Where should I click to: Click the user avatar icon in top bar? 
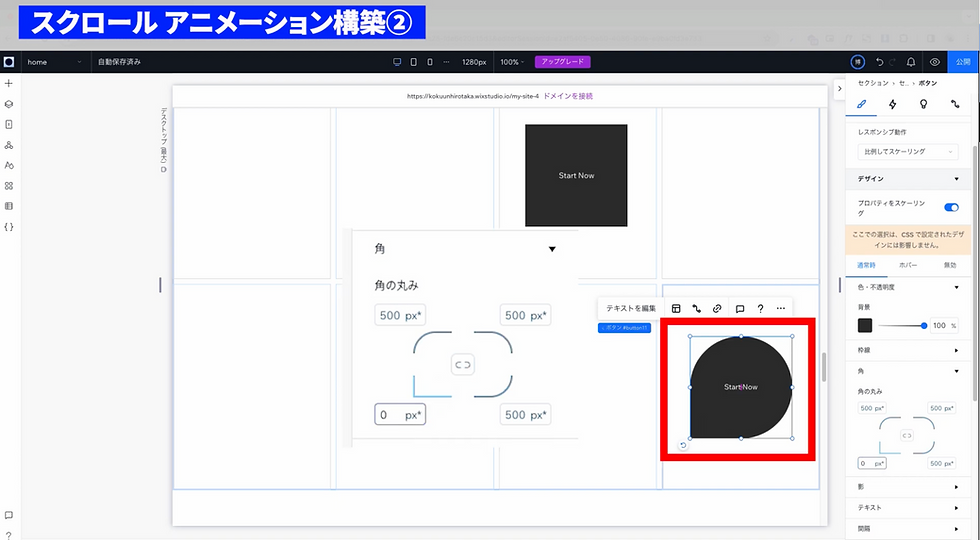pos(858,62)
